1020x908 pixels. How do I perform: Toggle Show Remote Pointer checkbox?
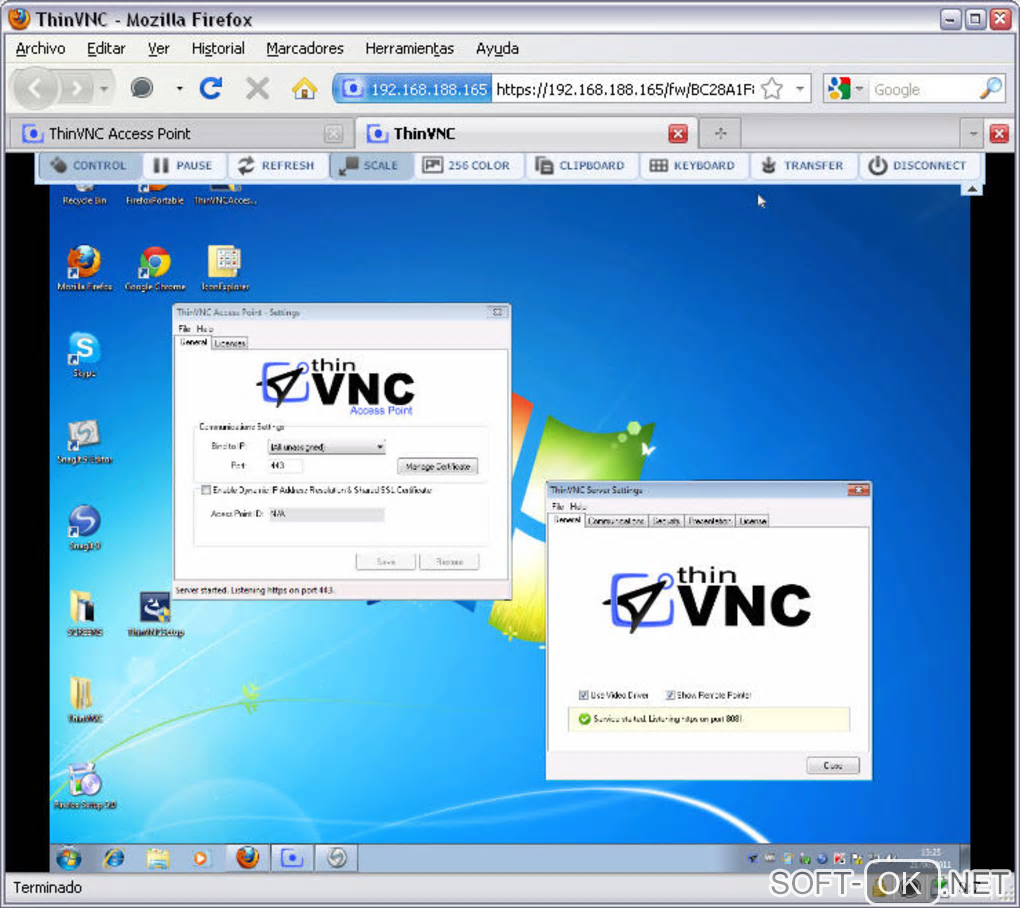pos(670,695)
